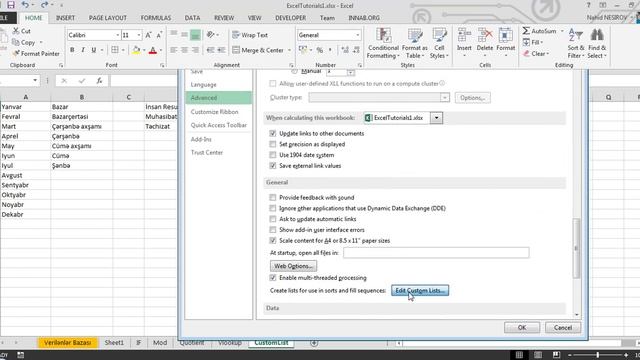Undo the last action
This screenshot has width=640, height=360.
tap(25, 5)
